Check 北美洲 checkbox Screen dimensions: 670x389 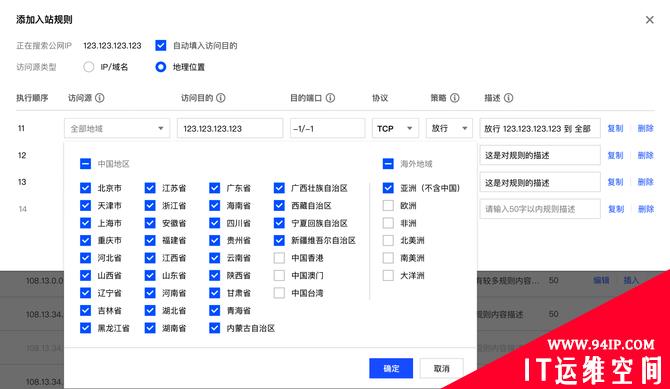pos(388,241)
